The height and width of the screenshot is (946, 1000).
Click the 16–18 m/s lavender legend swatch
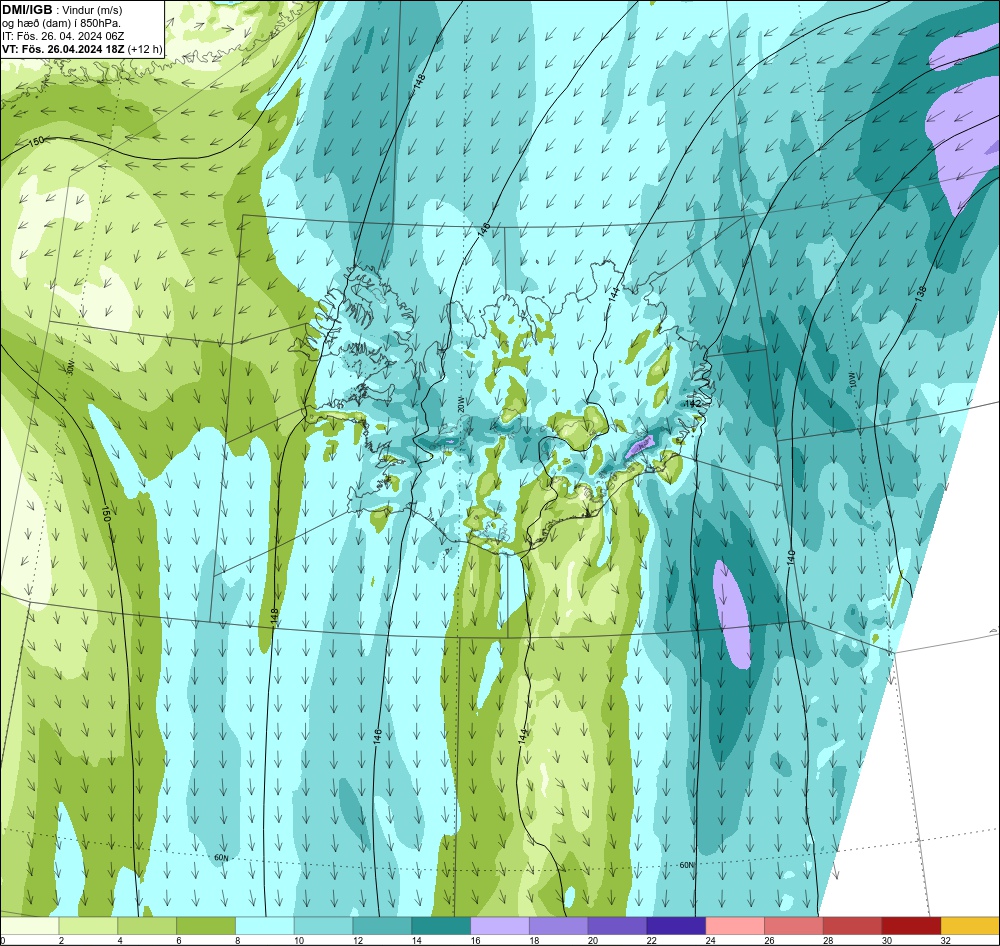500,925
